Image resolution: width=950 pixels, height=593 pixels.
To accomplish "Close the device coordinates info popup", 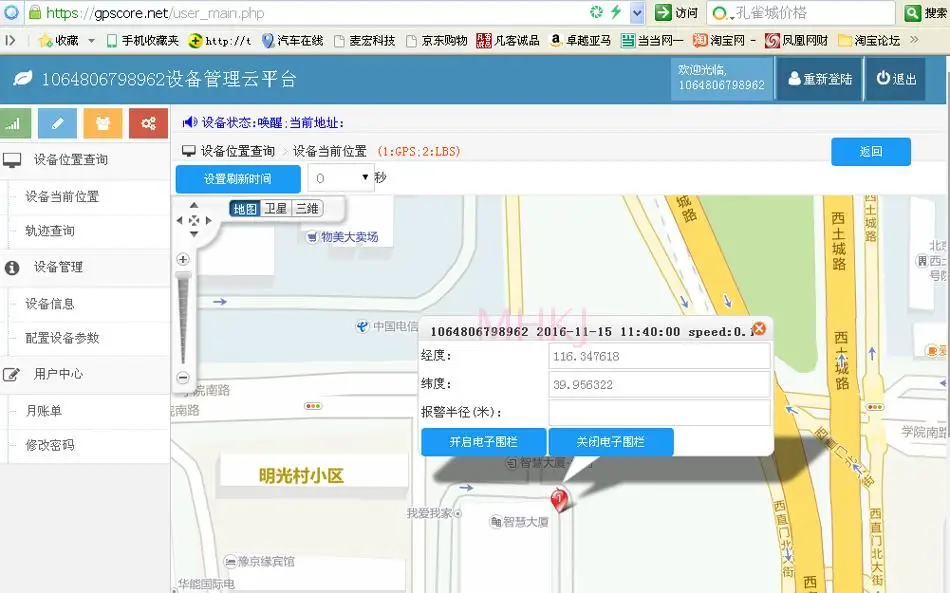I will [759, 328].
